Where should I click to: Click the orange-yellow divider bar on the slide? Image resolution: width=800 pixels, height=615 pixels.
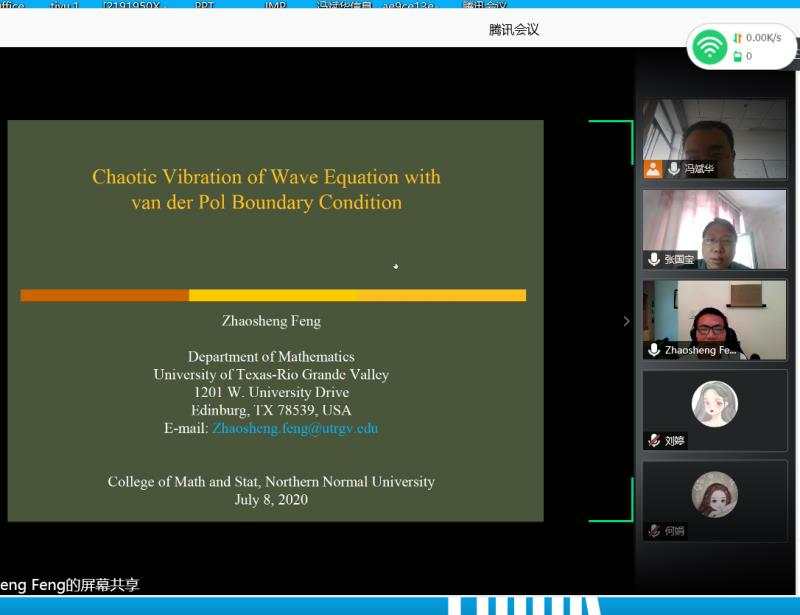tap(273, 295)
